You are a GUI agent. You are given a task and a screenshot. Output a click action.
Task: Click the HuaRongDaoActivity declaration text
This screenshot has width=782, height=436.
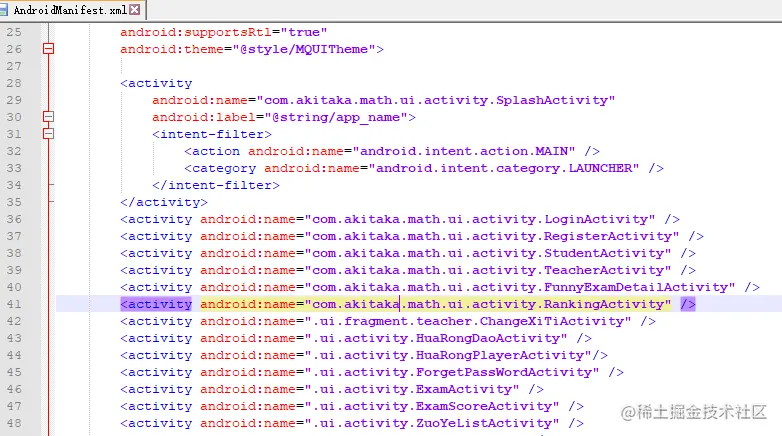point(356,338)
